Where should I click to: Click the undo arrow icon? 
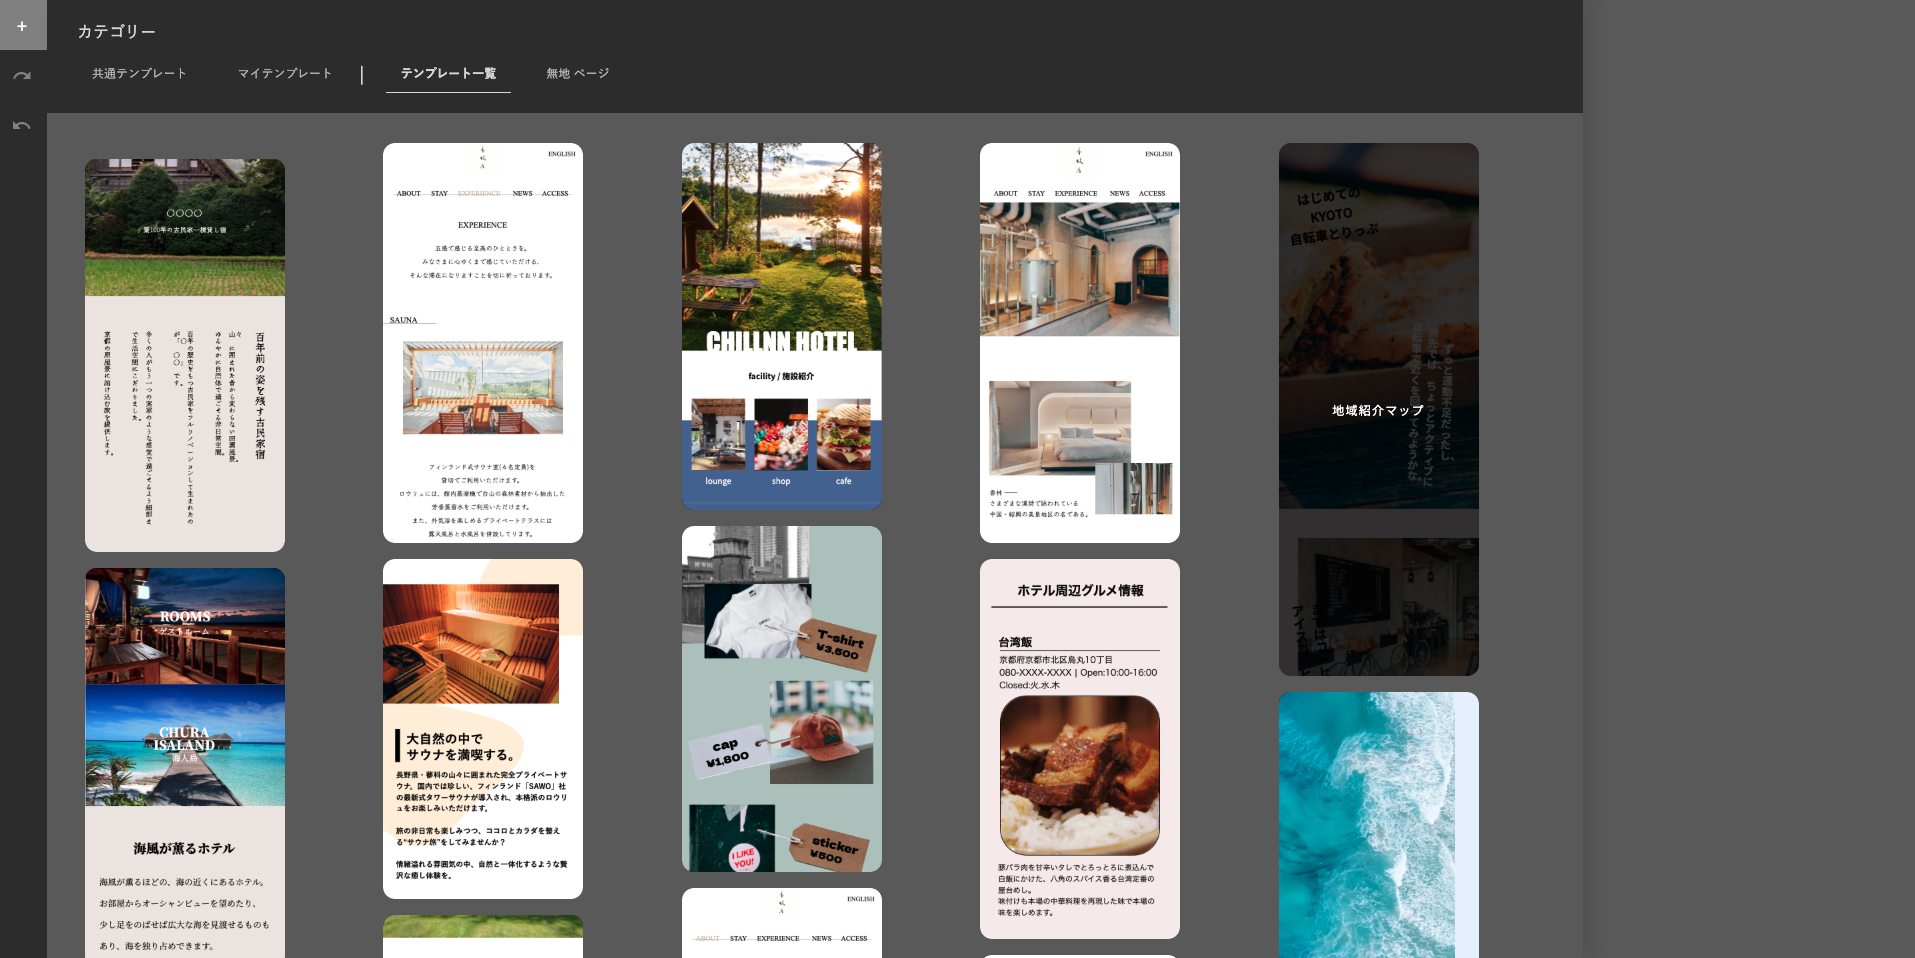(x=22, y=126)
